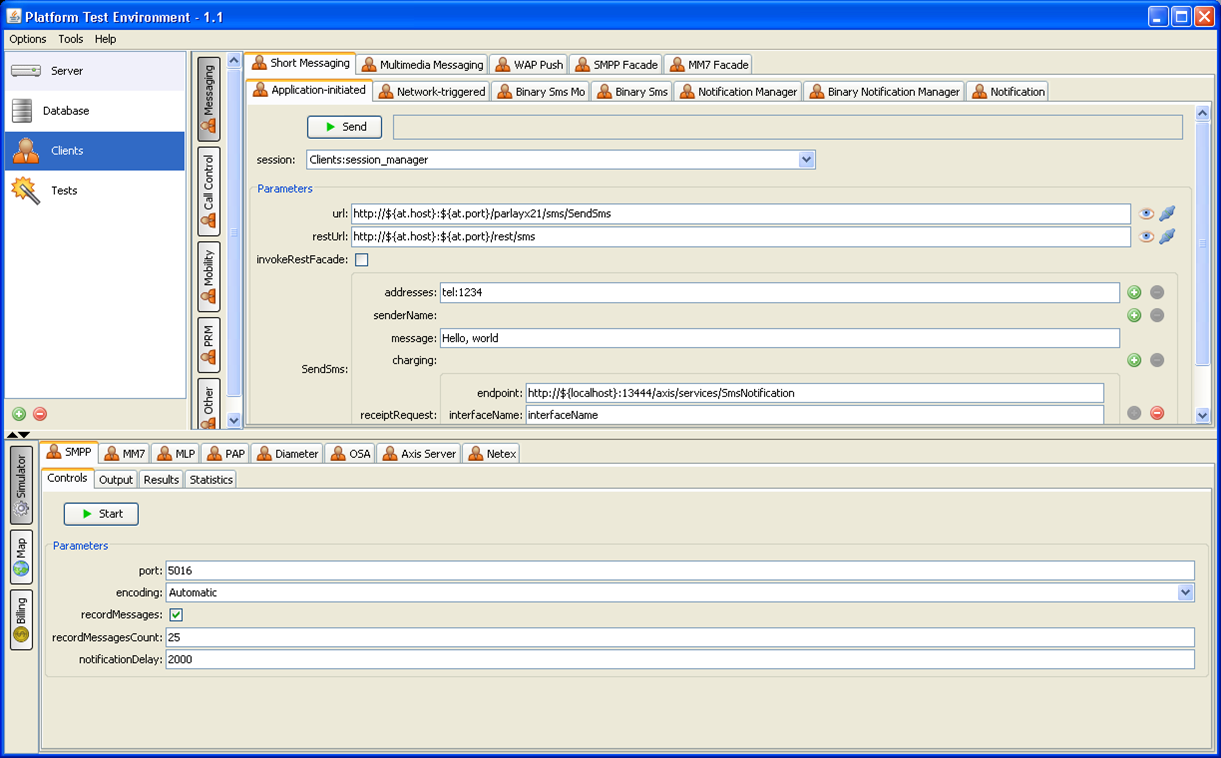Open the Help menu
Image resolution: width=1221 pixels, height=758 pixels.
(x=106, y=39)
